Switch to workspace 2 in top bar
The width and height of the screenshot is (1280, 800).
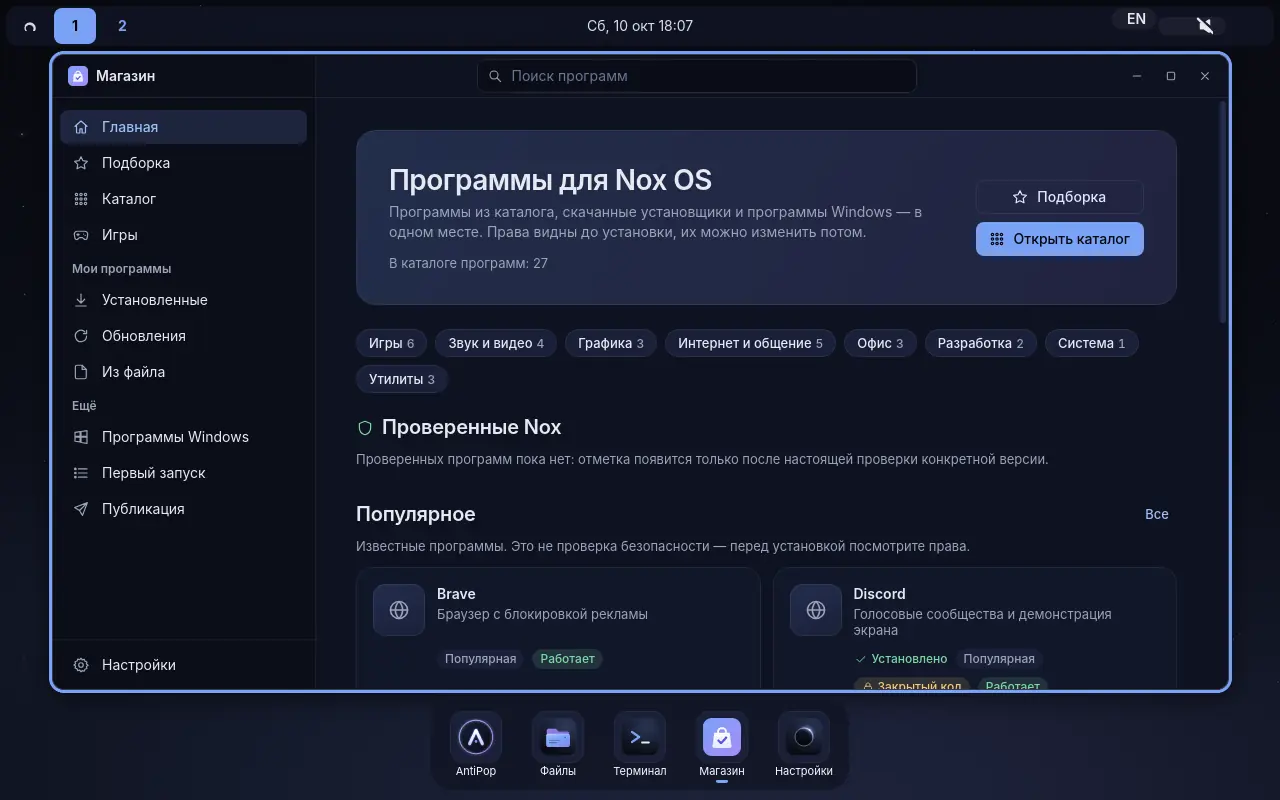point(122,26)
